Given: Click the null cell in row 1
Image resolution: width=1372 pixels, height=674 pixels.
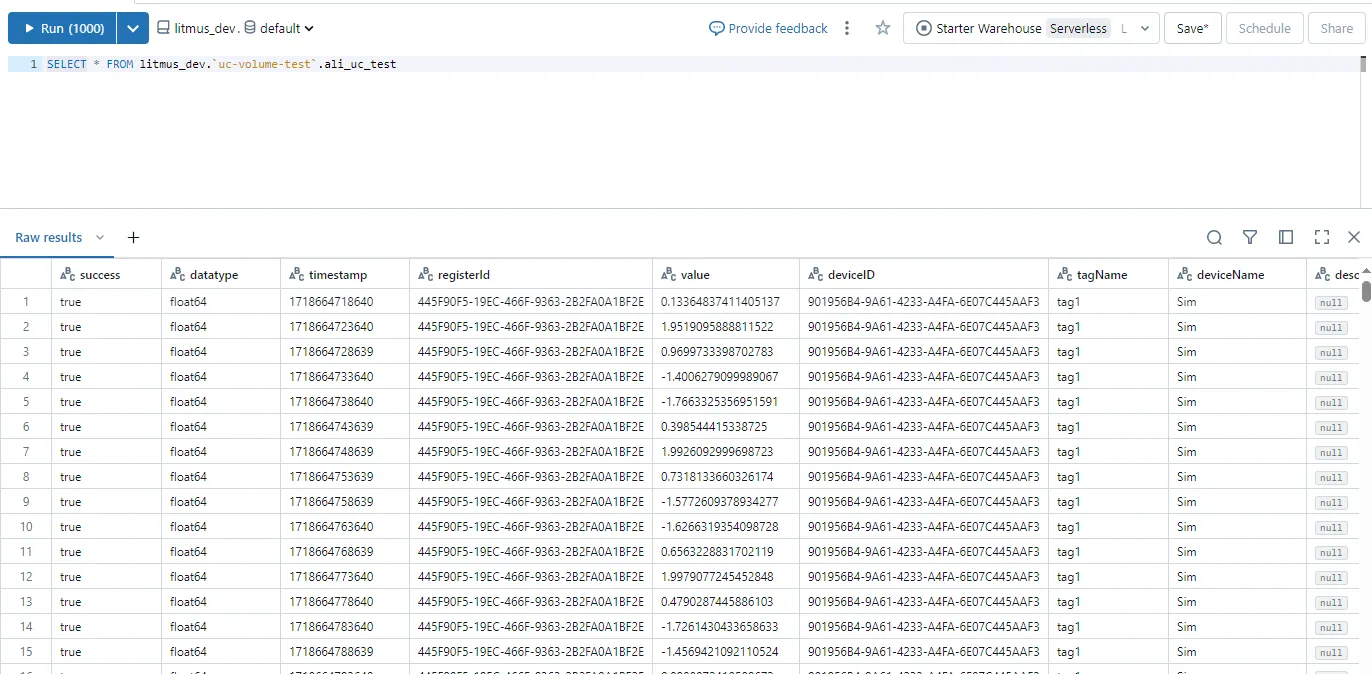Looking at the screenshot, I should coord(1331,302).
